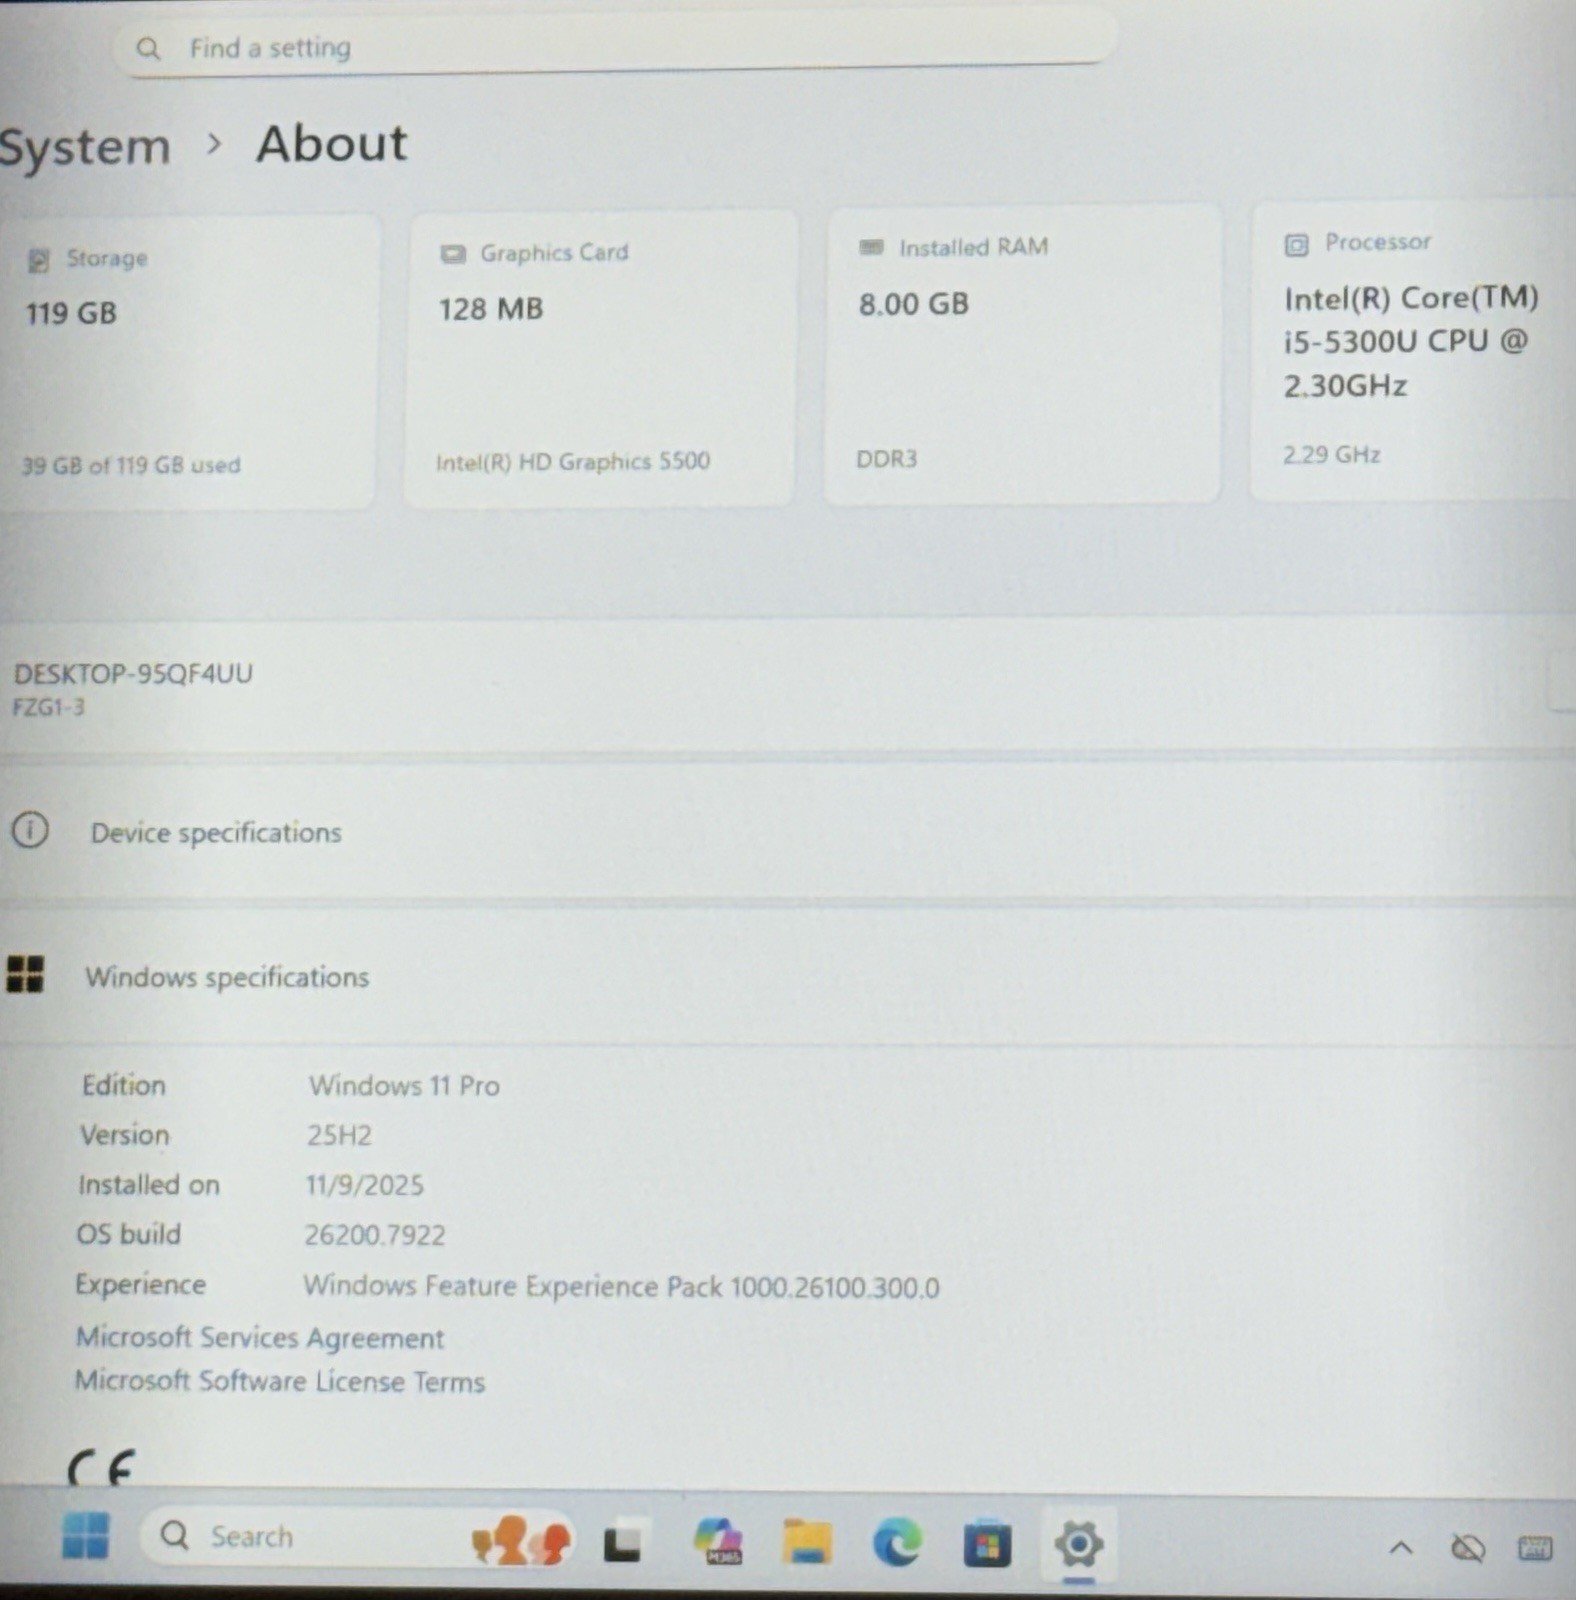The height and width of the screenshot is (1600, 1576).
Task: Show hidden system tray icons
Action: pos(1401,1549)
